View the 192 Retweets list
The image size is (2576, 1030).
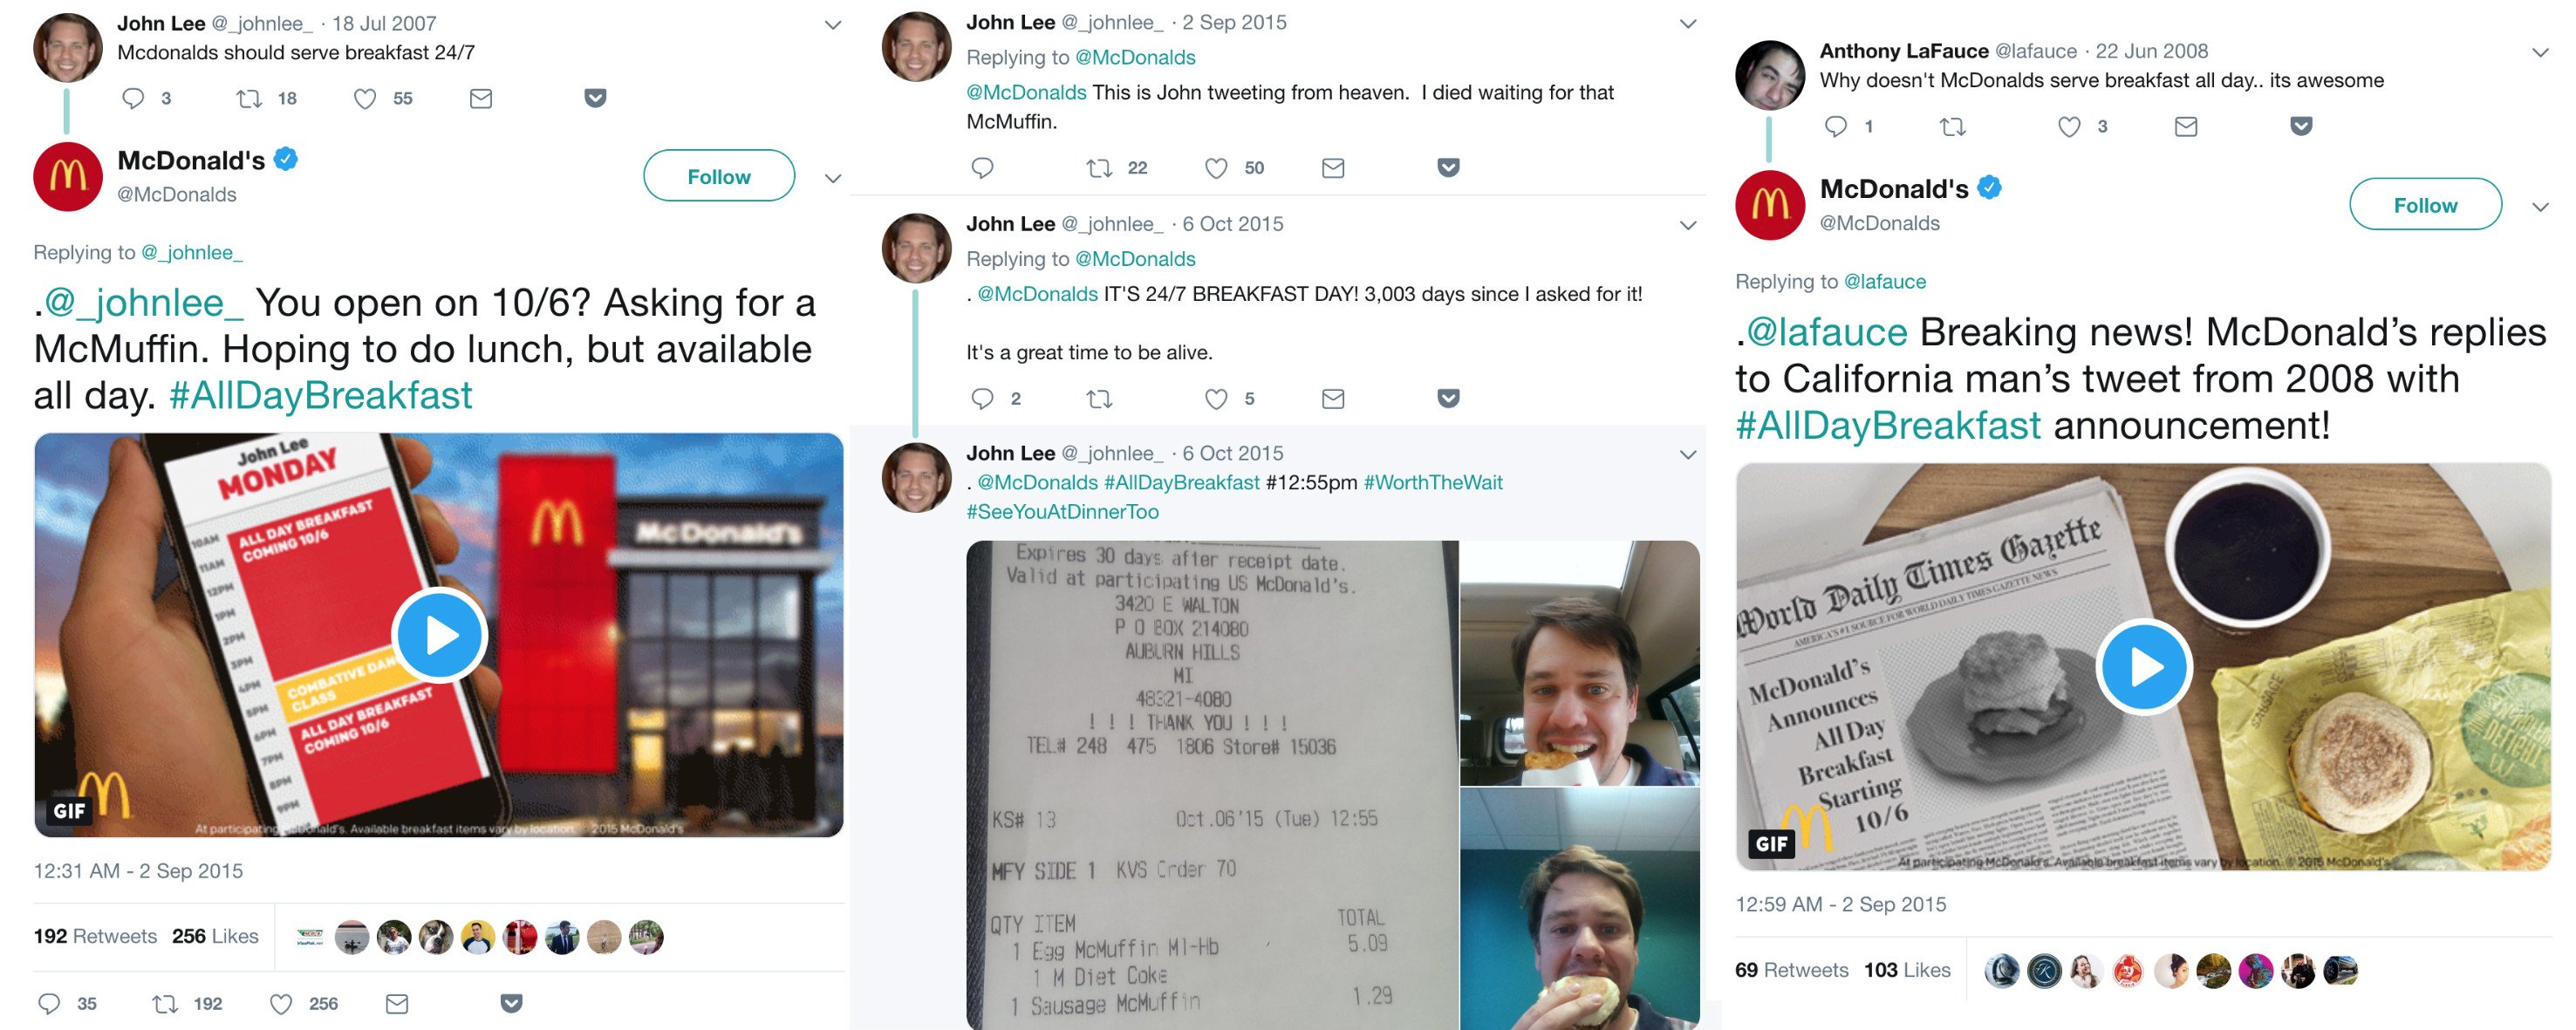point(95,936)
